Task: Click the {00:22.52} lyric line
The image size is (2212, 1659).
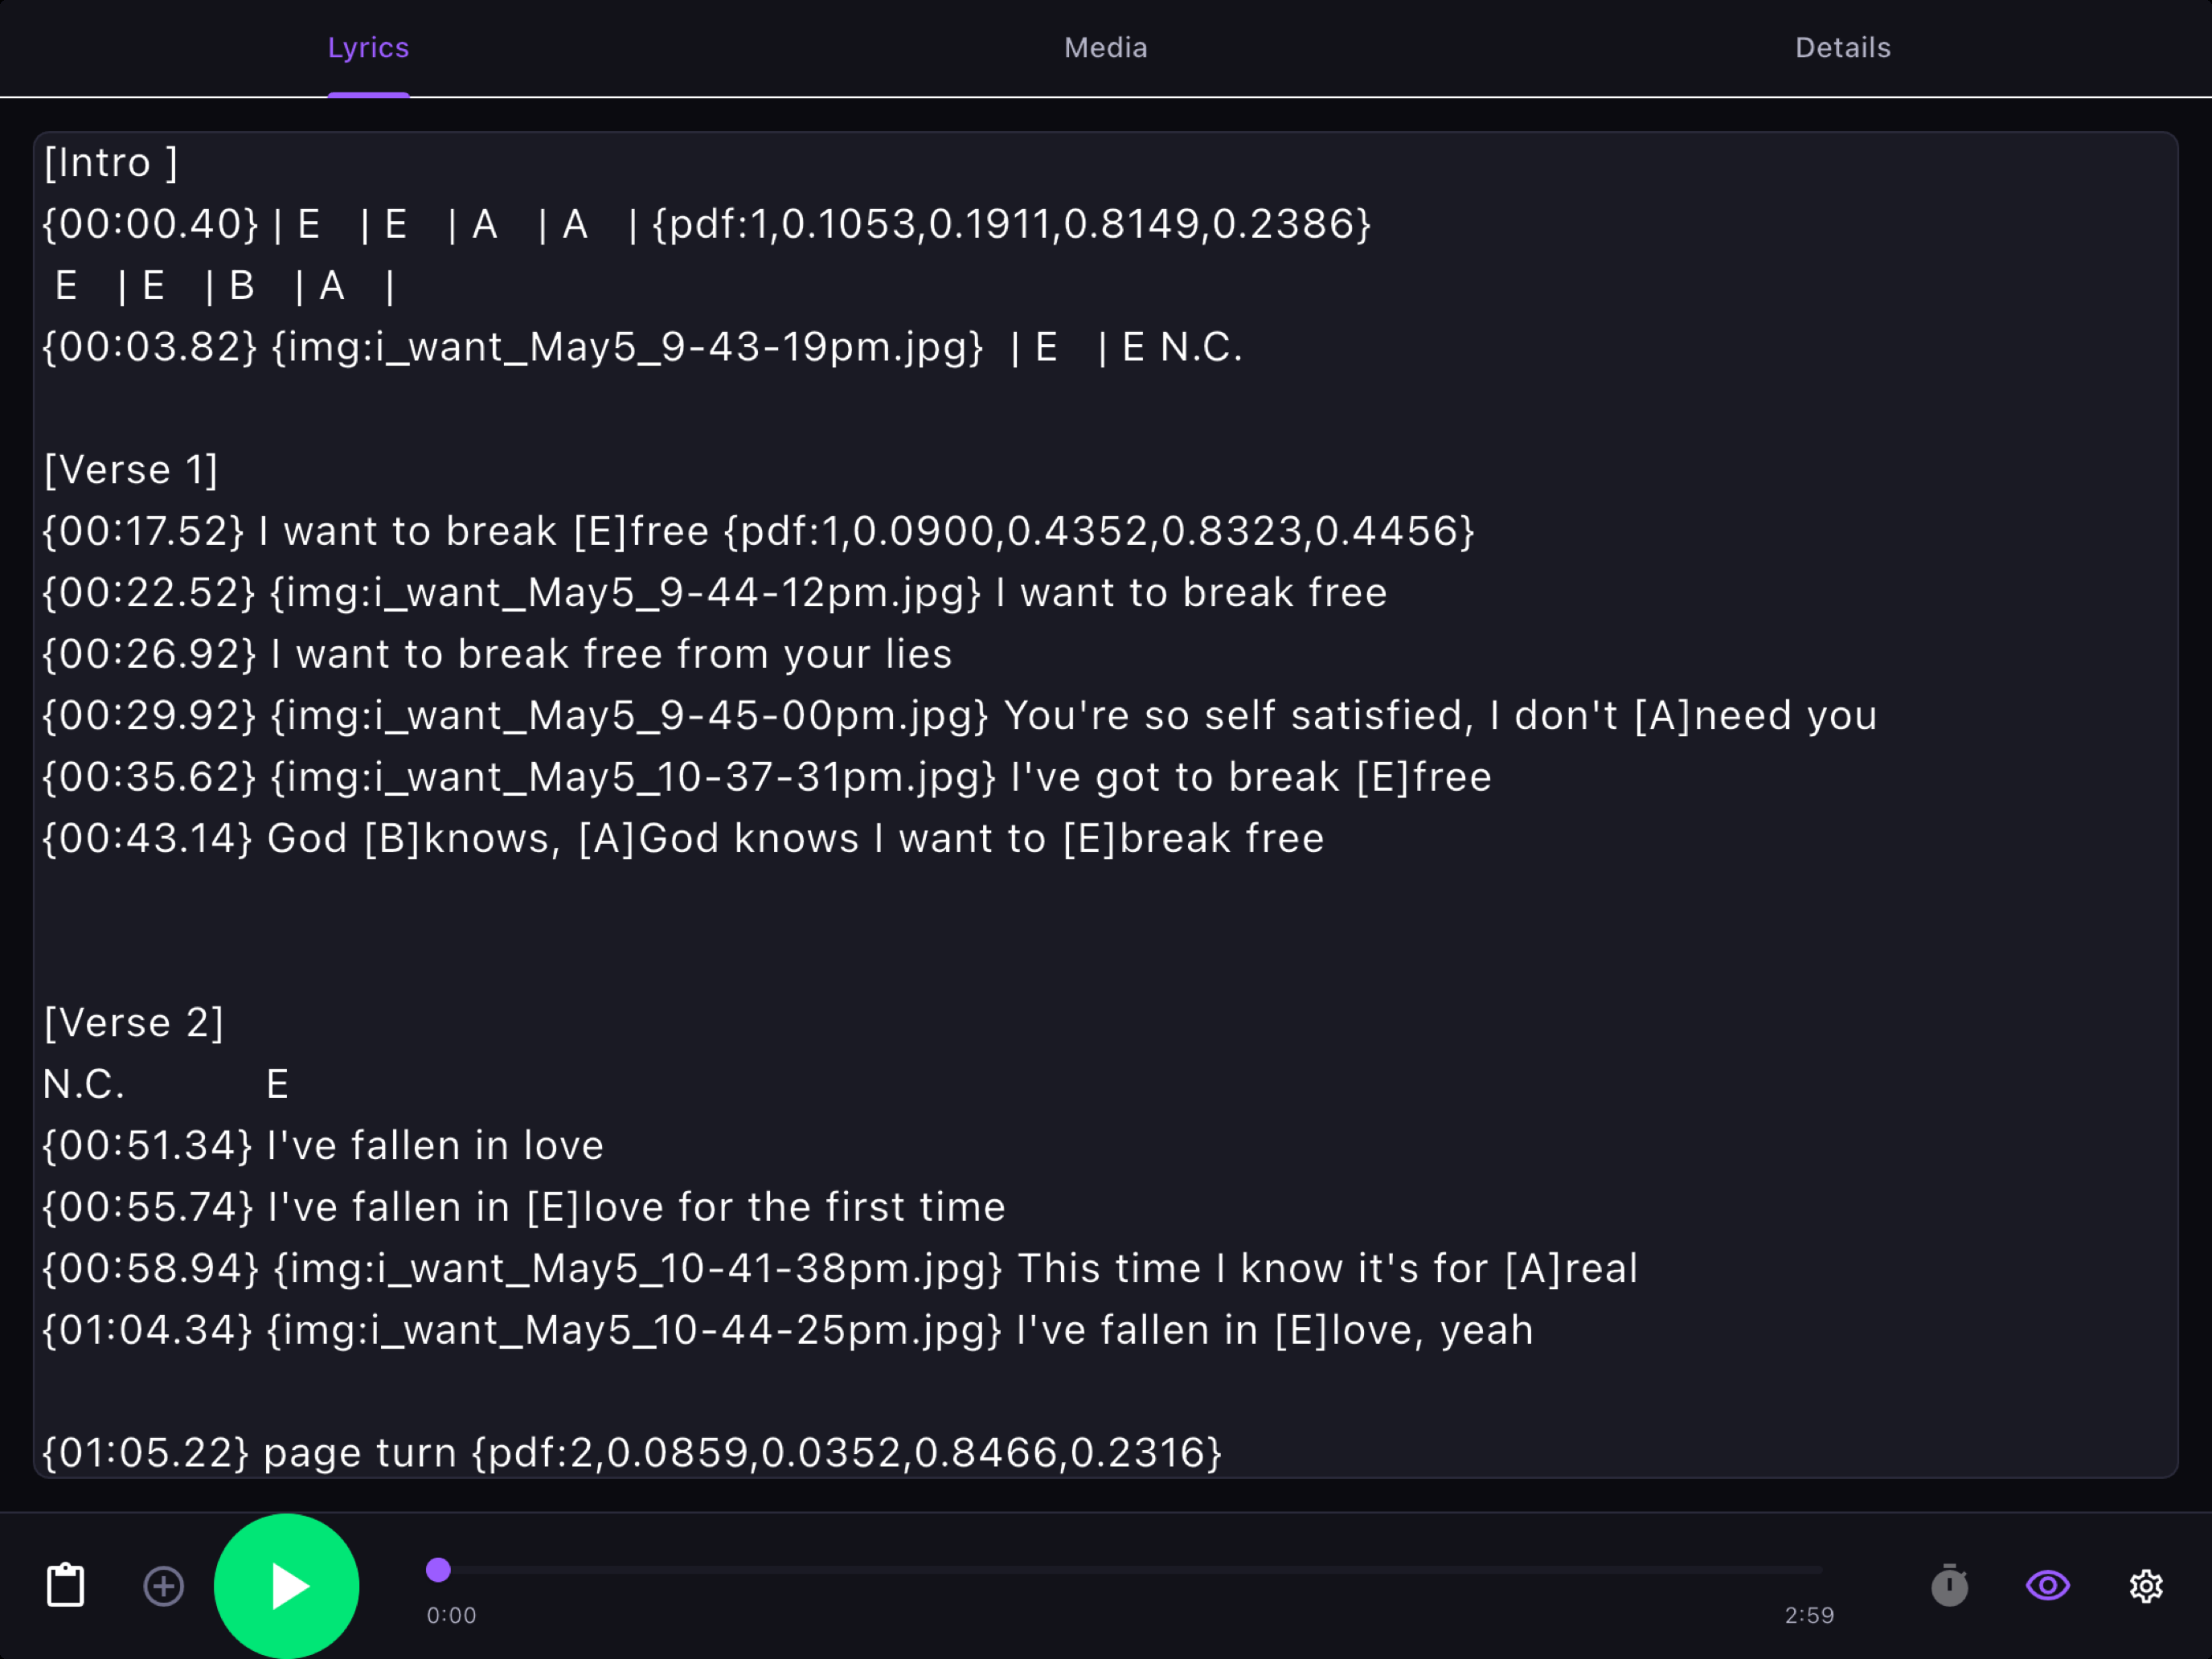Action: point(714,593)
